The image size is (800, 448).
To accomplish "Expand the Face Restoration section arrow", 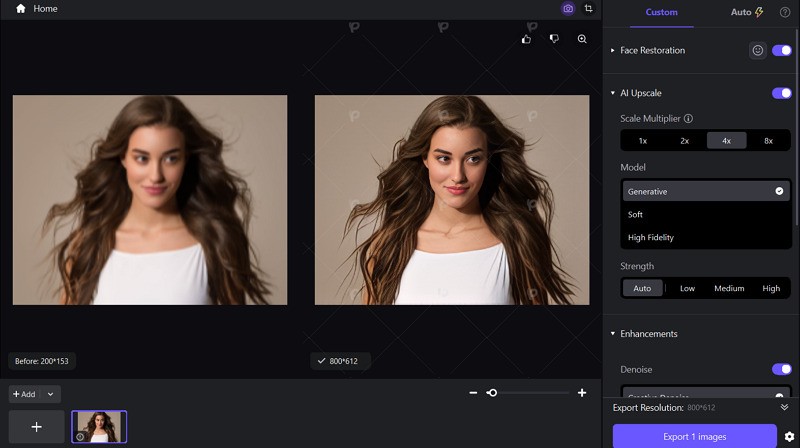I will tap(613, 51).
